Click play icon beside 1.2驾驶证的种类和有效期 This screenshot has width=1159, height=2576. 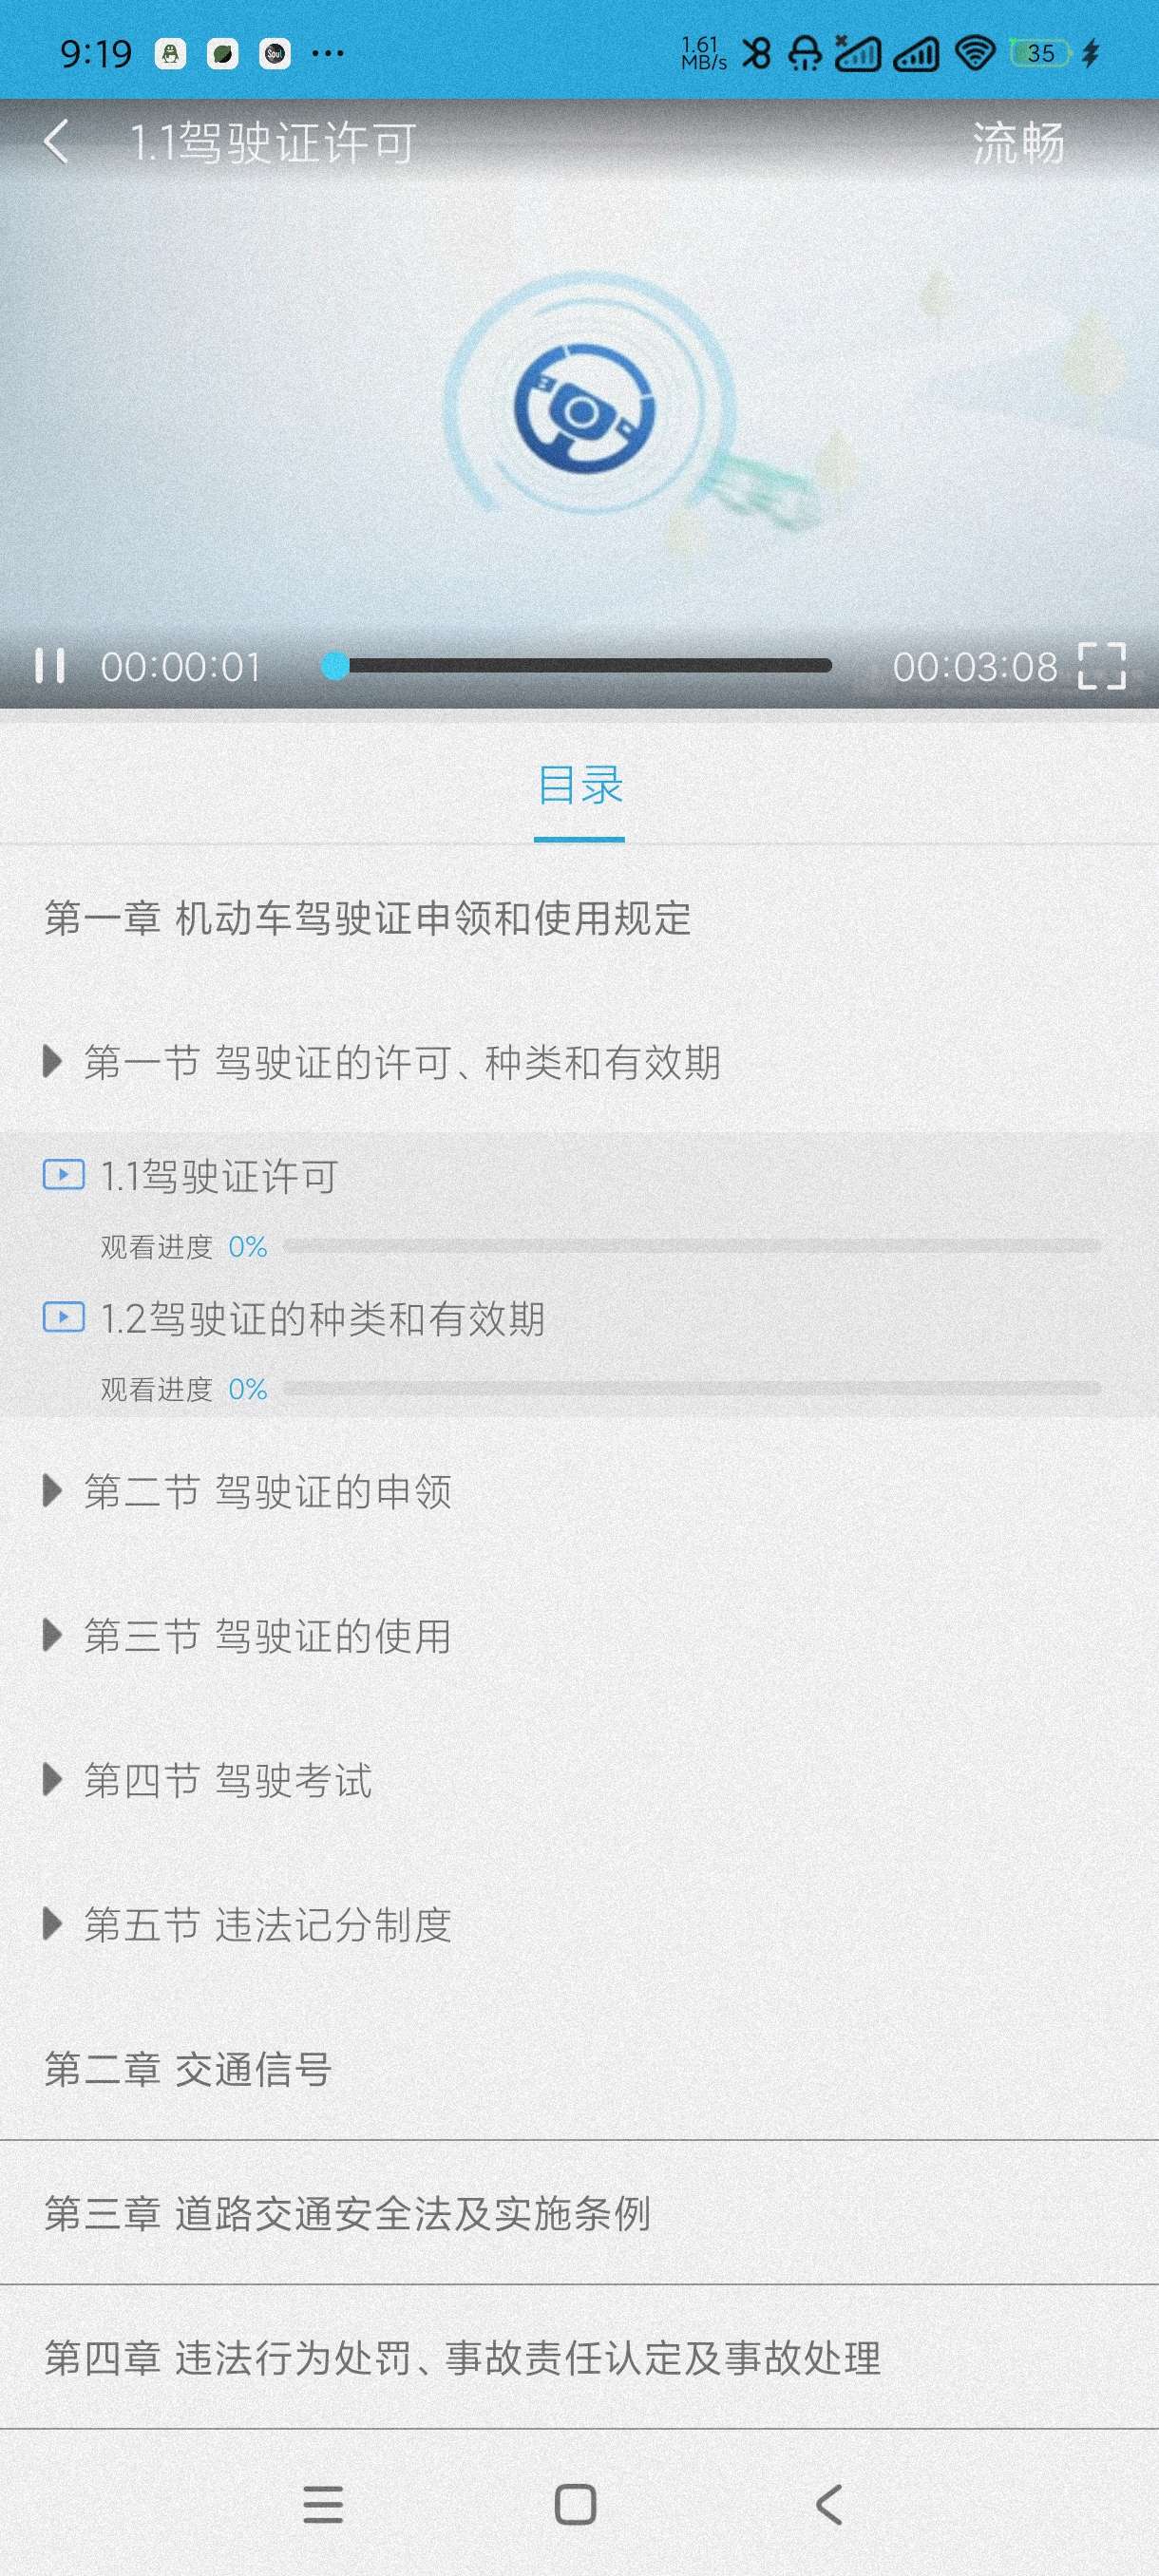(x=63, y=1317)
